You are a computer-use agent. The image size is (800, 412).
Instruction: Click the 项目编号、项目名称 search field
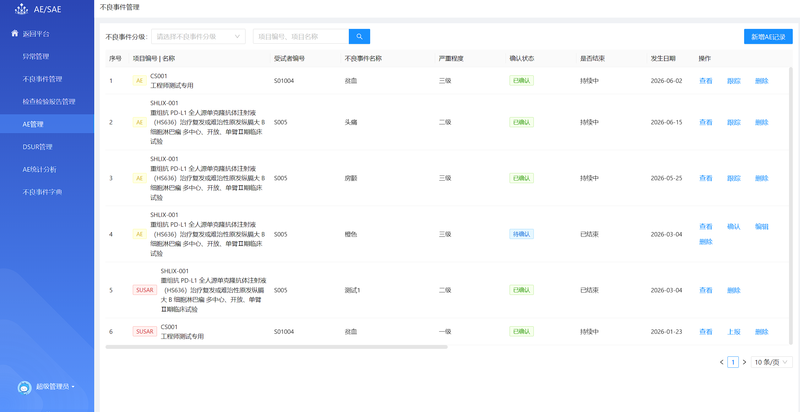301,36
